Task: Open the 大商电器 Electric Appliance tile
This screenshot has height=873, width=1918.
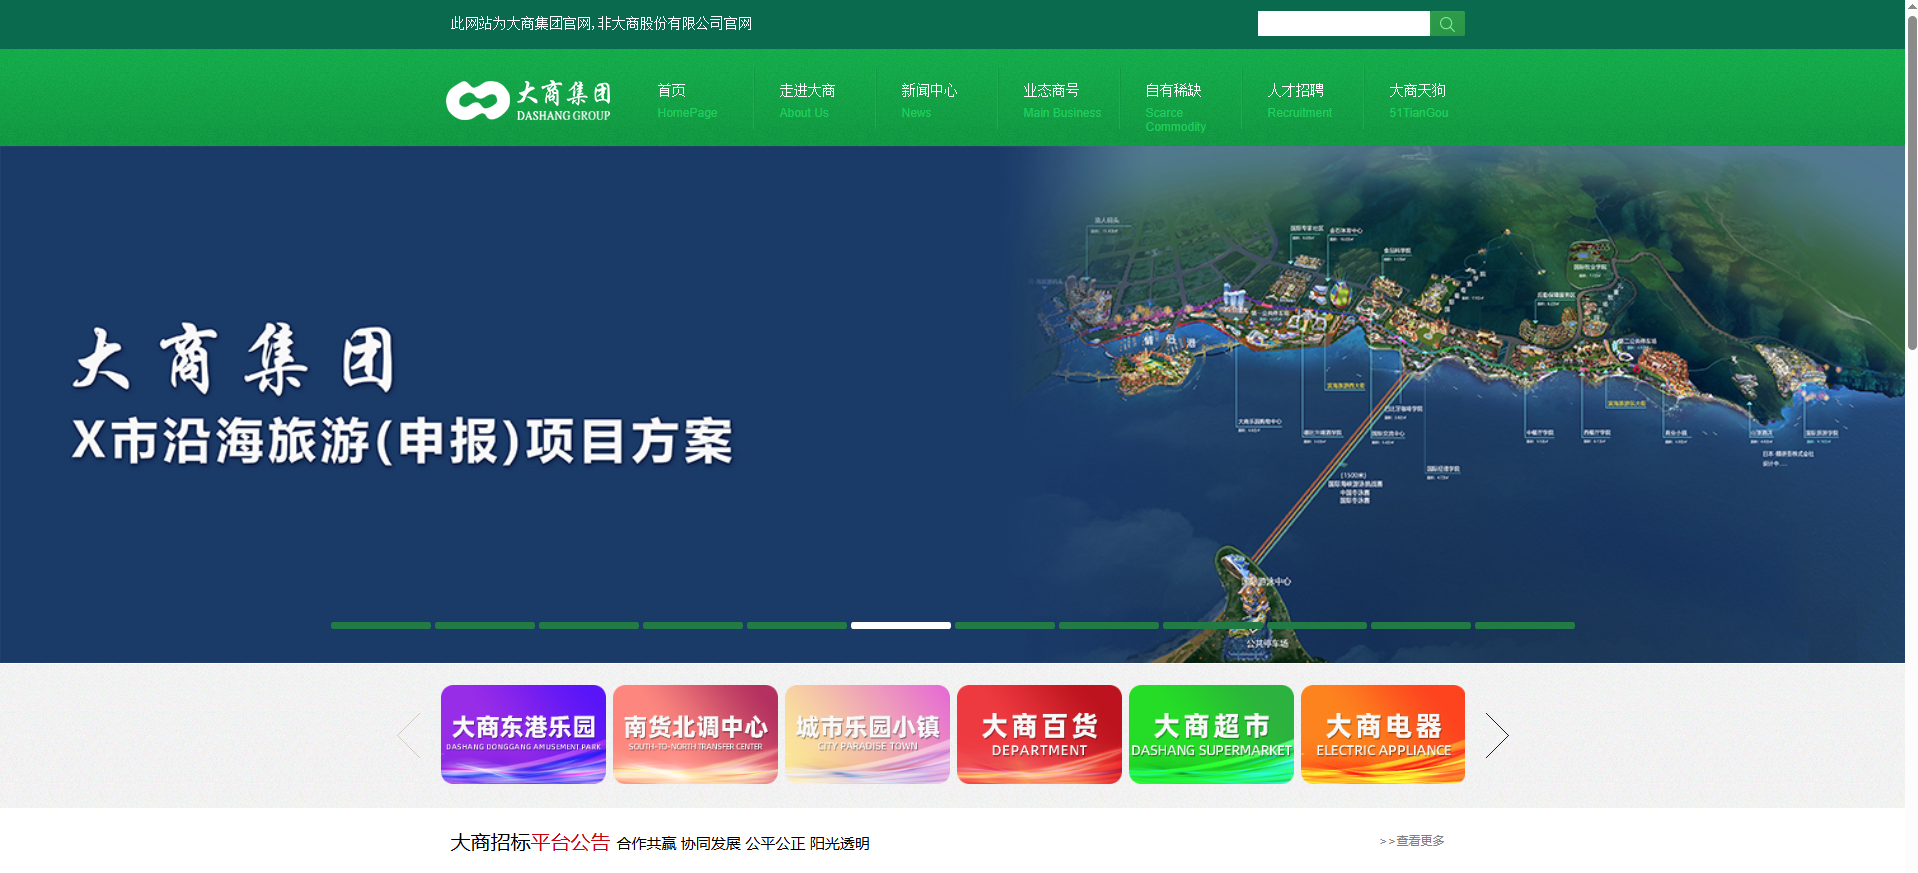Action: point(1383,734)
